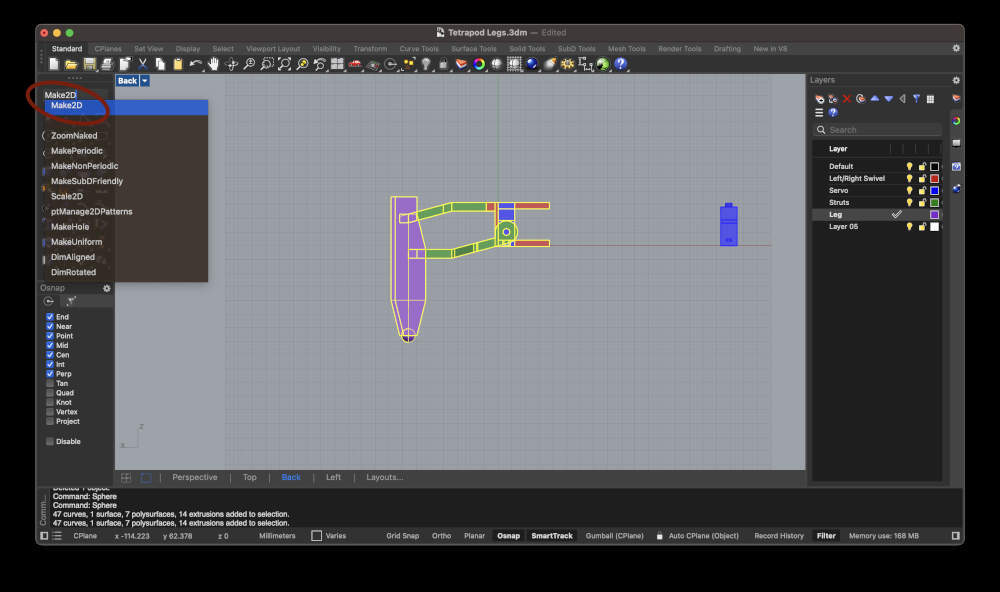Switch to the Top viewport tab
Image resolution: width=1000 pixels, height=592 pixels.
[x=249, y=477]
